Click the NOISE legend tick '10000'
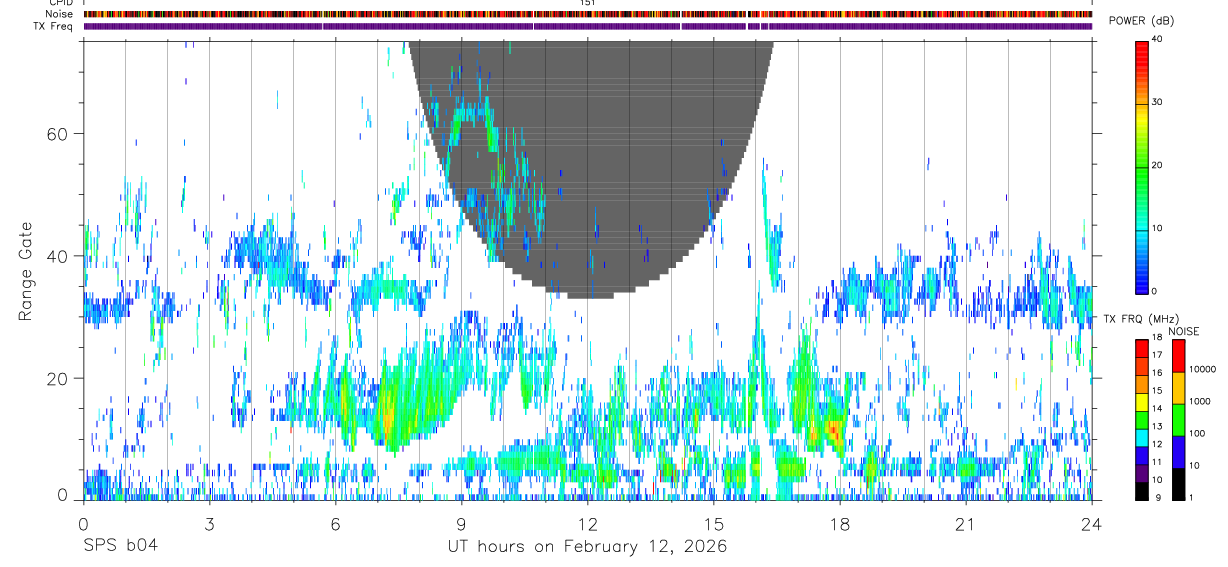This screenshot has width=1228, height=567. coord(1204,370)
